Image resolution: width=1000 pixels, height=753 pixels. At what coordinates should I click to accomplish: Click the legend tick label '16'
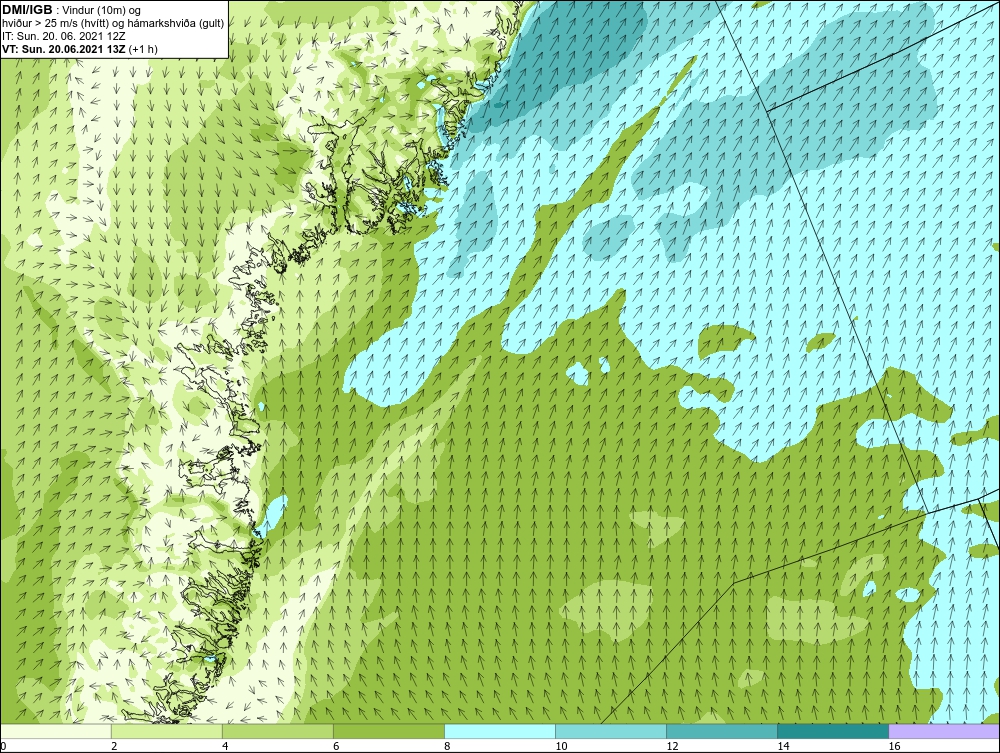click(x=893, y=747)
